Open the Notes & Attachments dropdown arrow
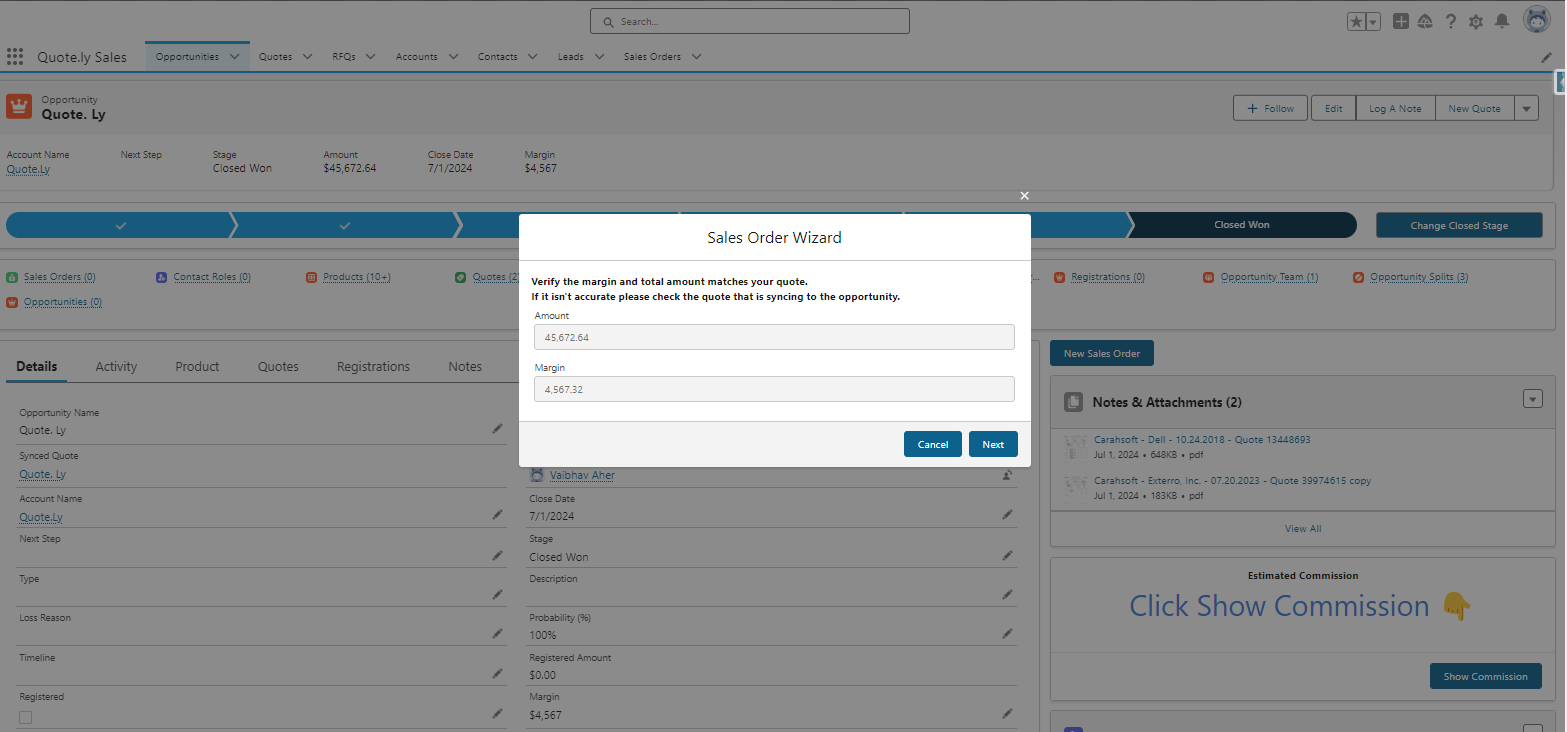Viewport: 1567px width, 732px height. [x=1533, y=399]
